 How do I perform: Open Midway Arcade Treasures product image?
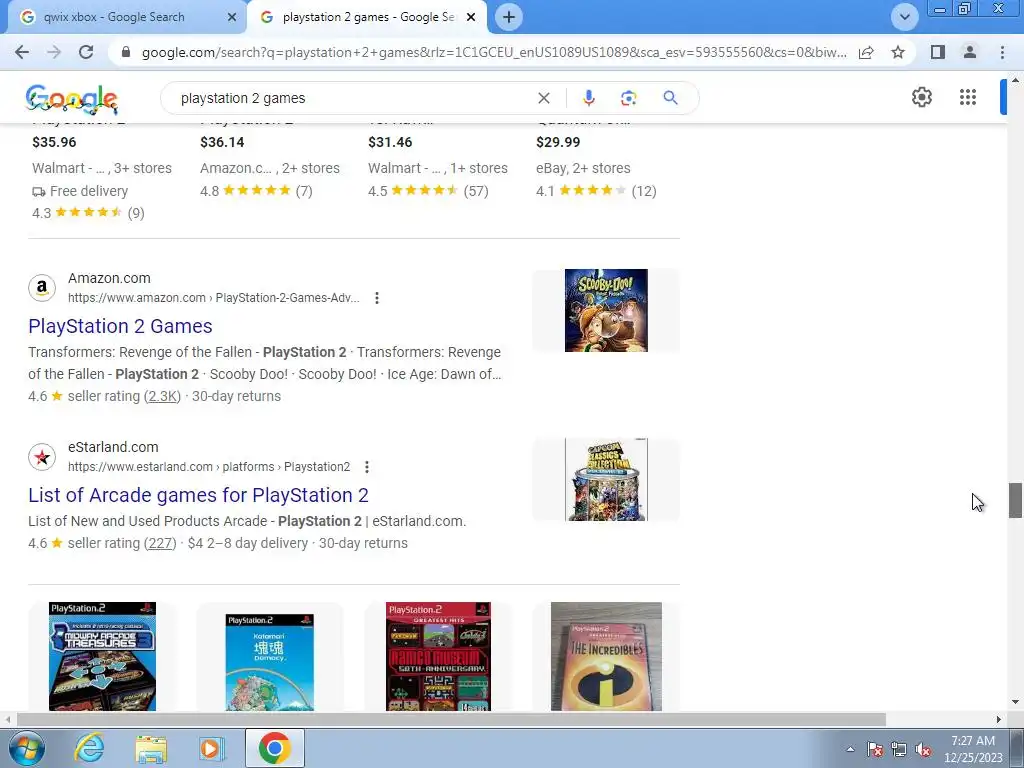[103, 656]
